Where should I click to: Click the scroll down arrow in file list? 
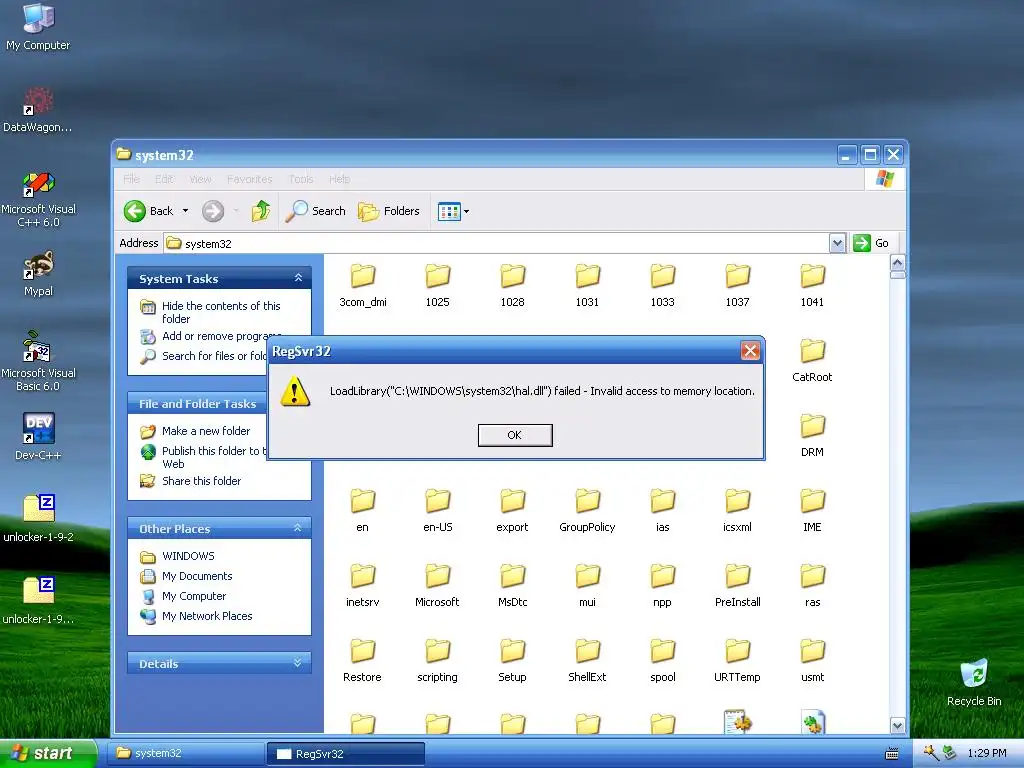[x=897, y=725]
